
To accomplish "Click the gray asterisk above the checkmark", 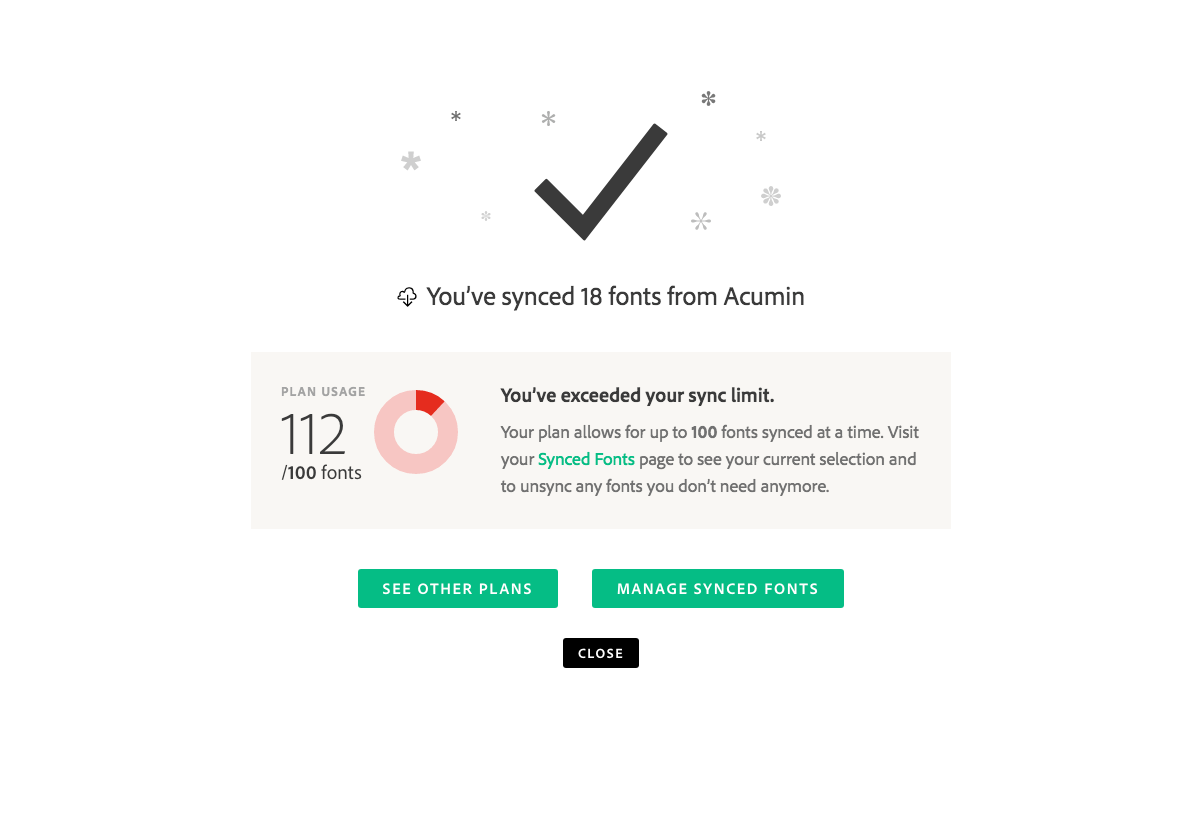I will tap(548, 120).
